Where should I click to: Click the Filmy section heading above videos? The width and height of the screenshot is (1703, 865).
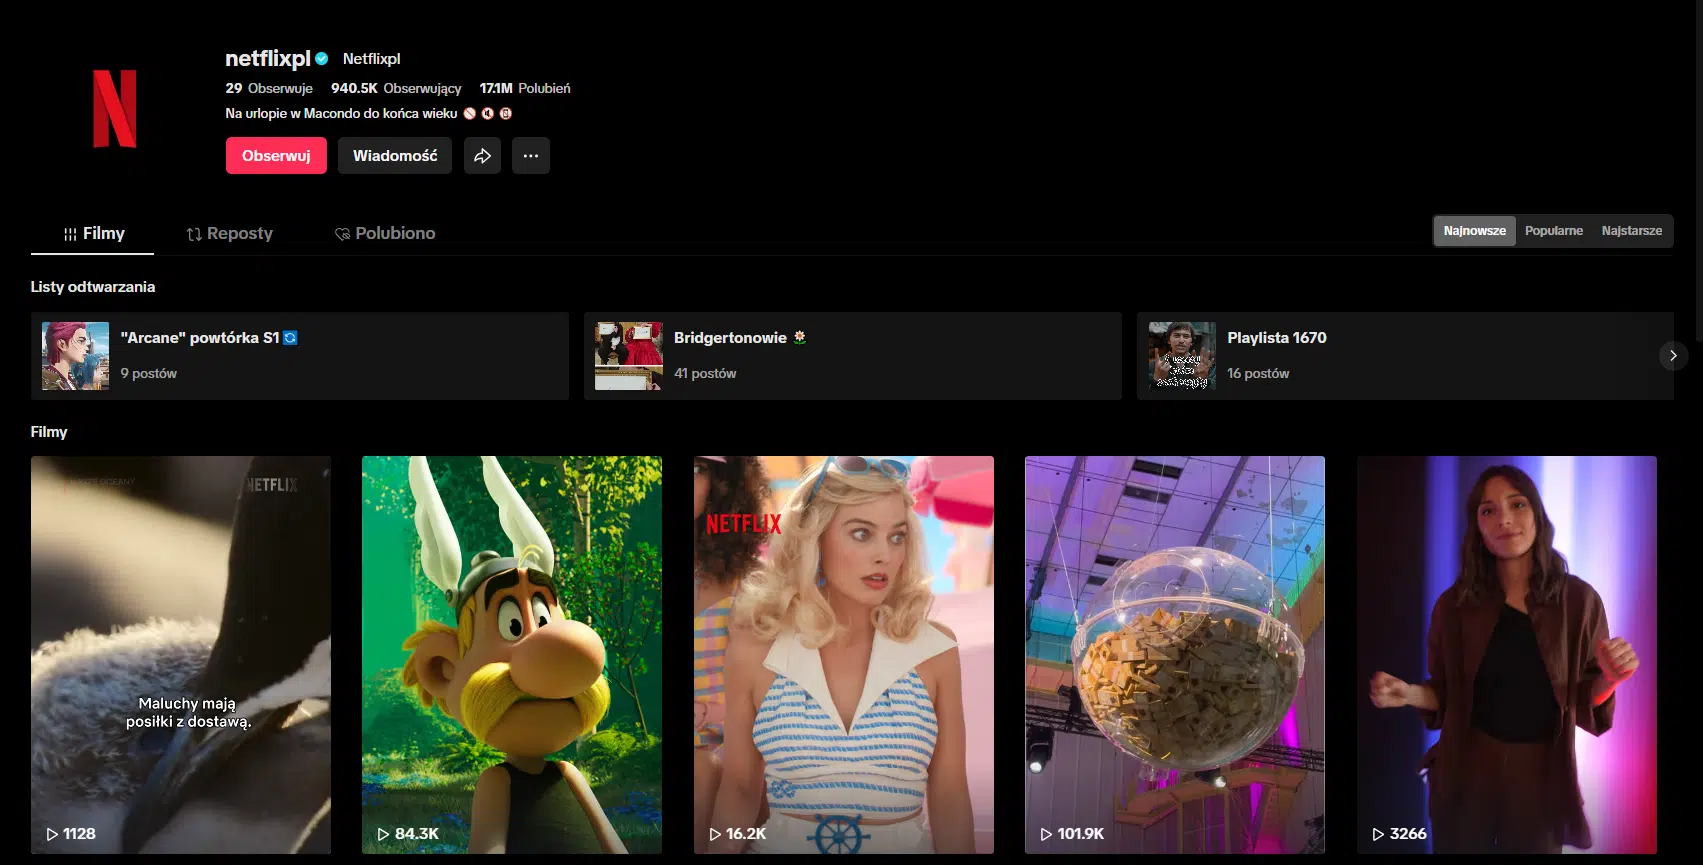coord(49,432)
